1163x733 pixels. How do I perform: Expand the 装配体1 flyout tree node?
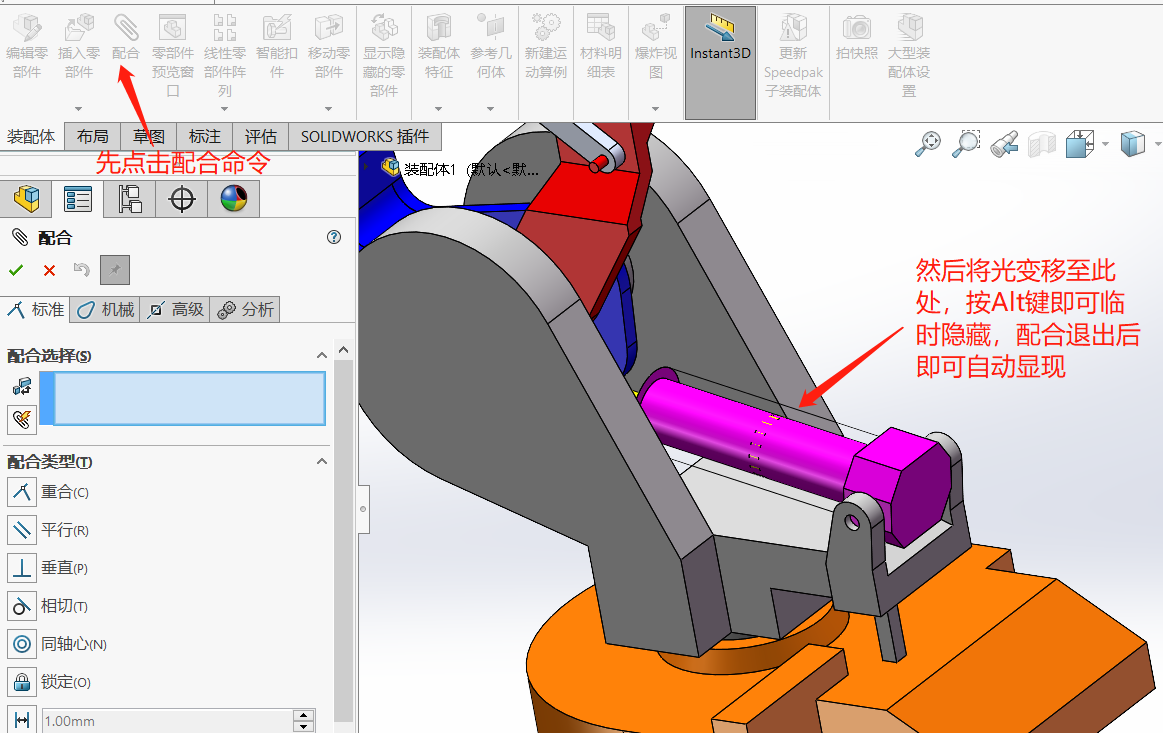coord(367,169)
